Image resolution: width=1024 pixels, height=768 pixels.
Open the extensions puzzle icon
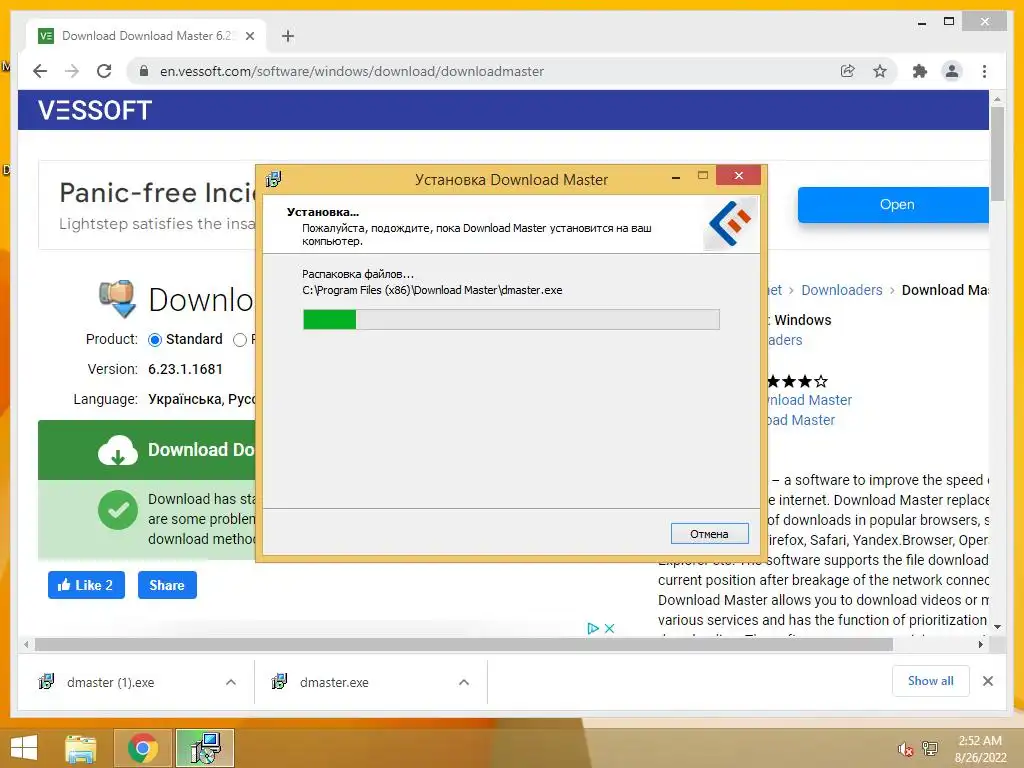(x=920, y=71)
